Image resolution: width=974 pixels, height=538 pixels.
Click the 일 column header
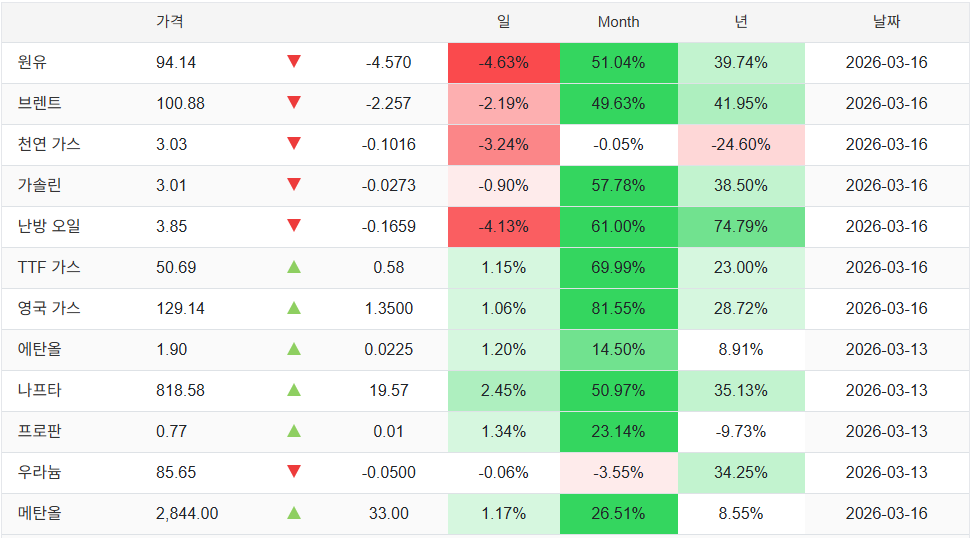[x=503, y=22]
